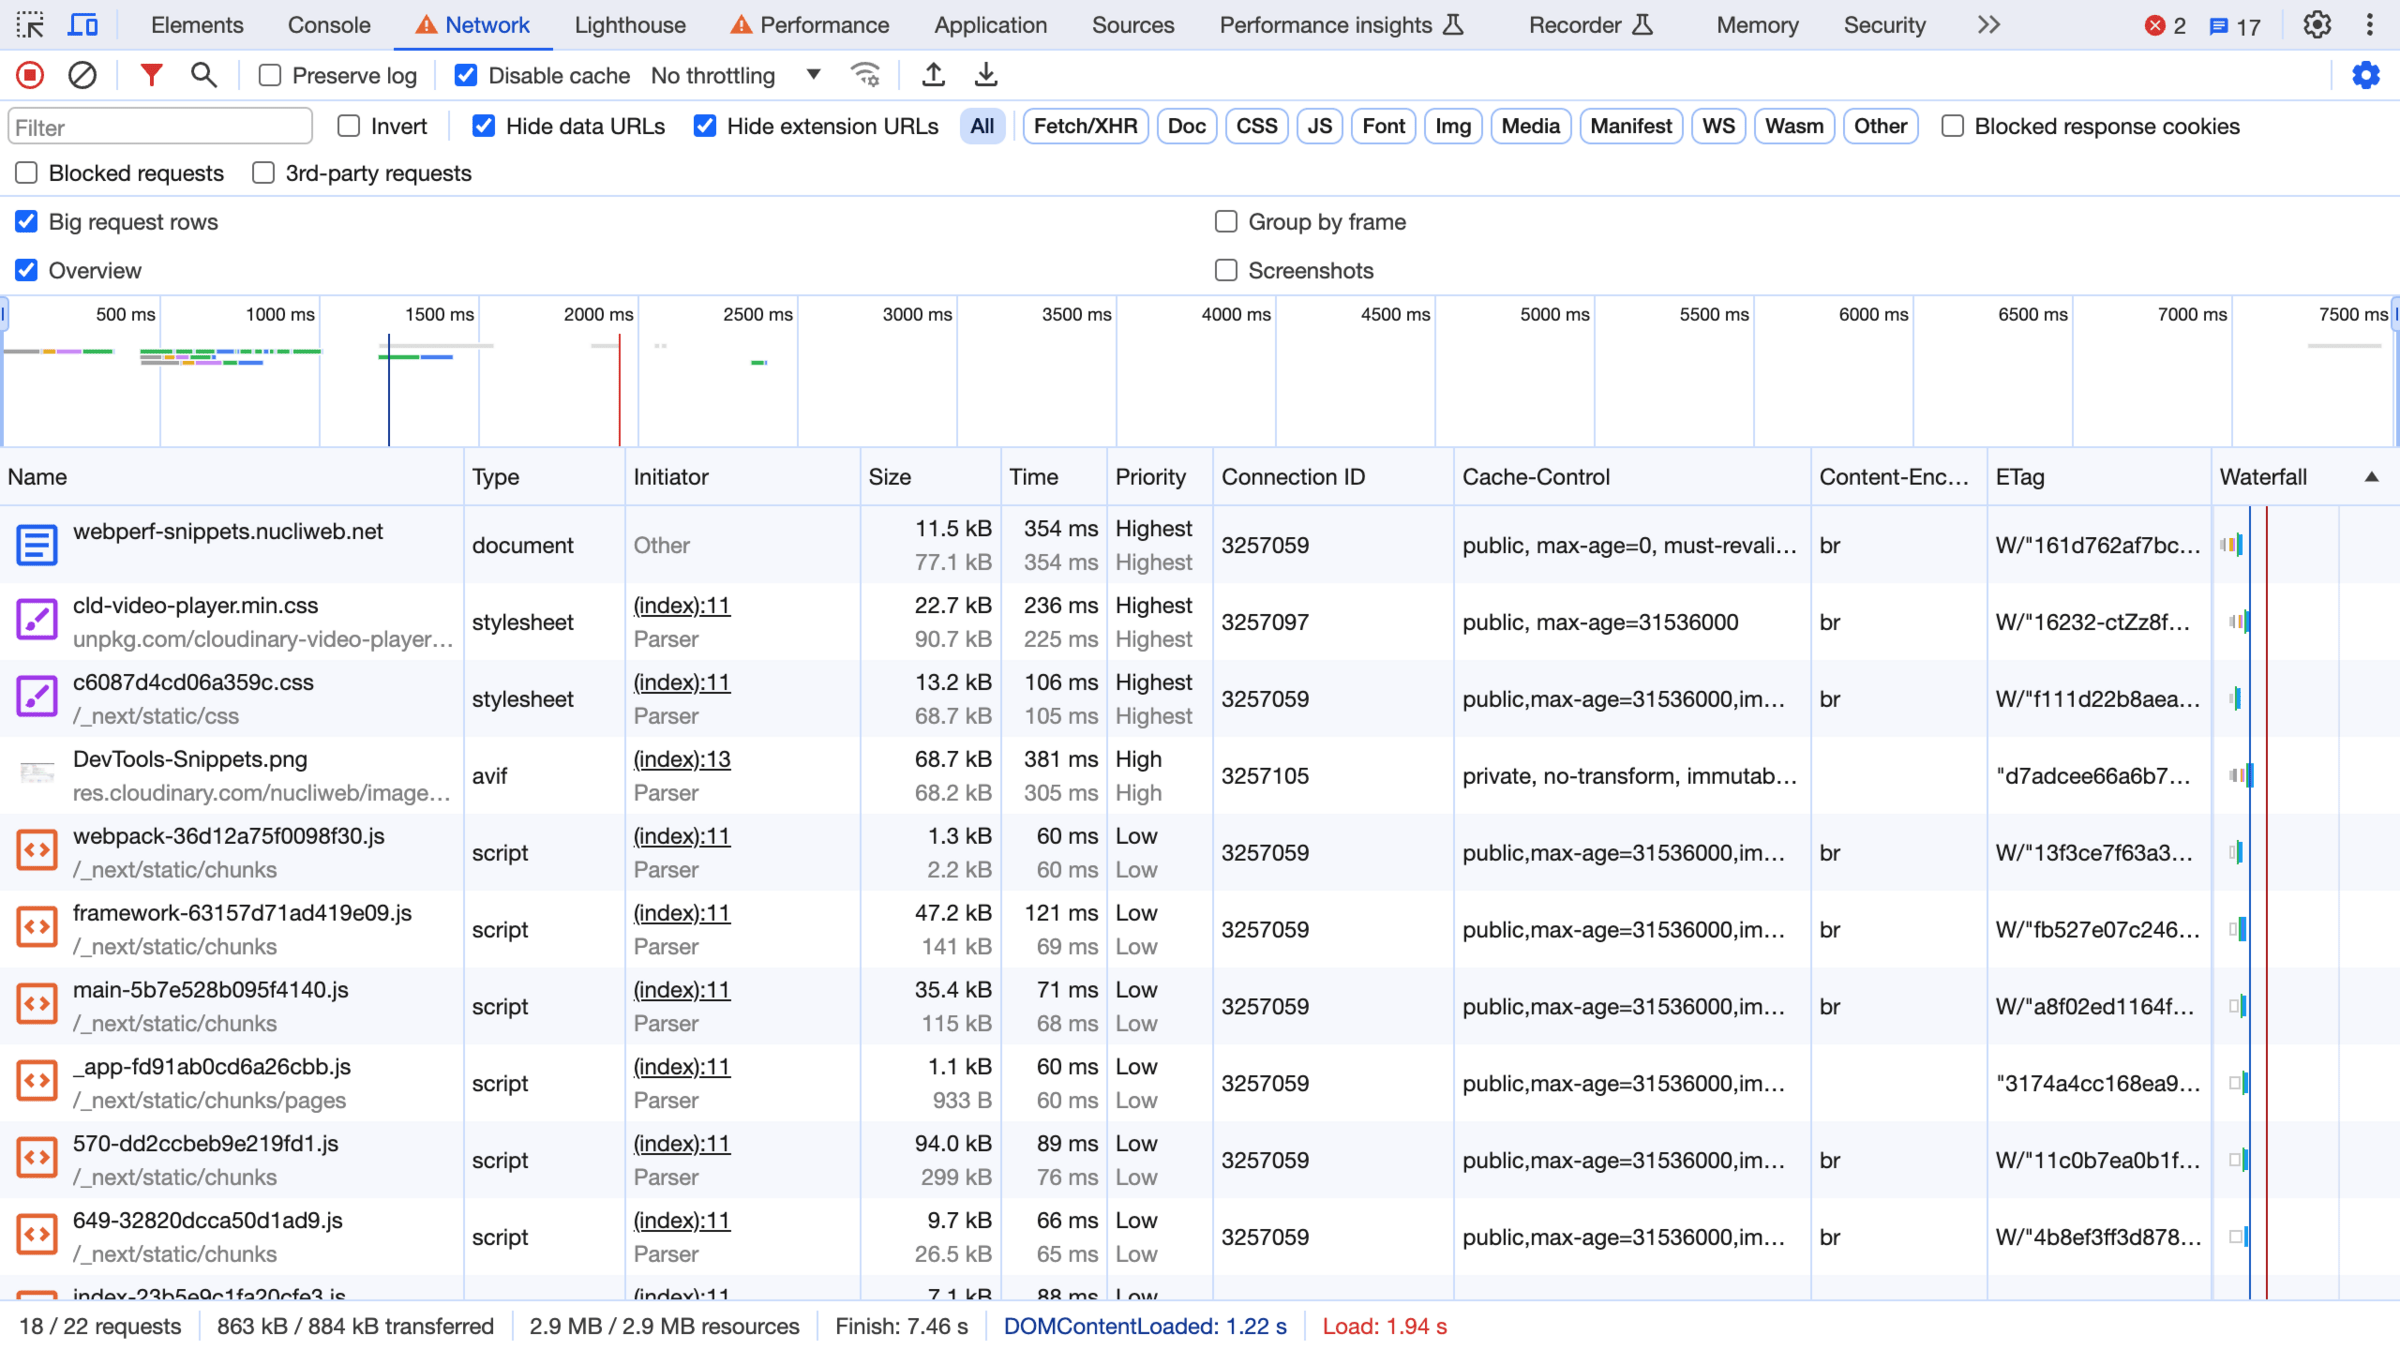Open the Application tab
The height and width of the screenshot is (1350, 2400).
990,25
